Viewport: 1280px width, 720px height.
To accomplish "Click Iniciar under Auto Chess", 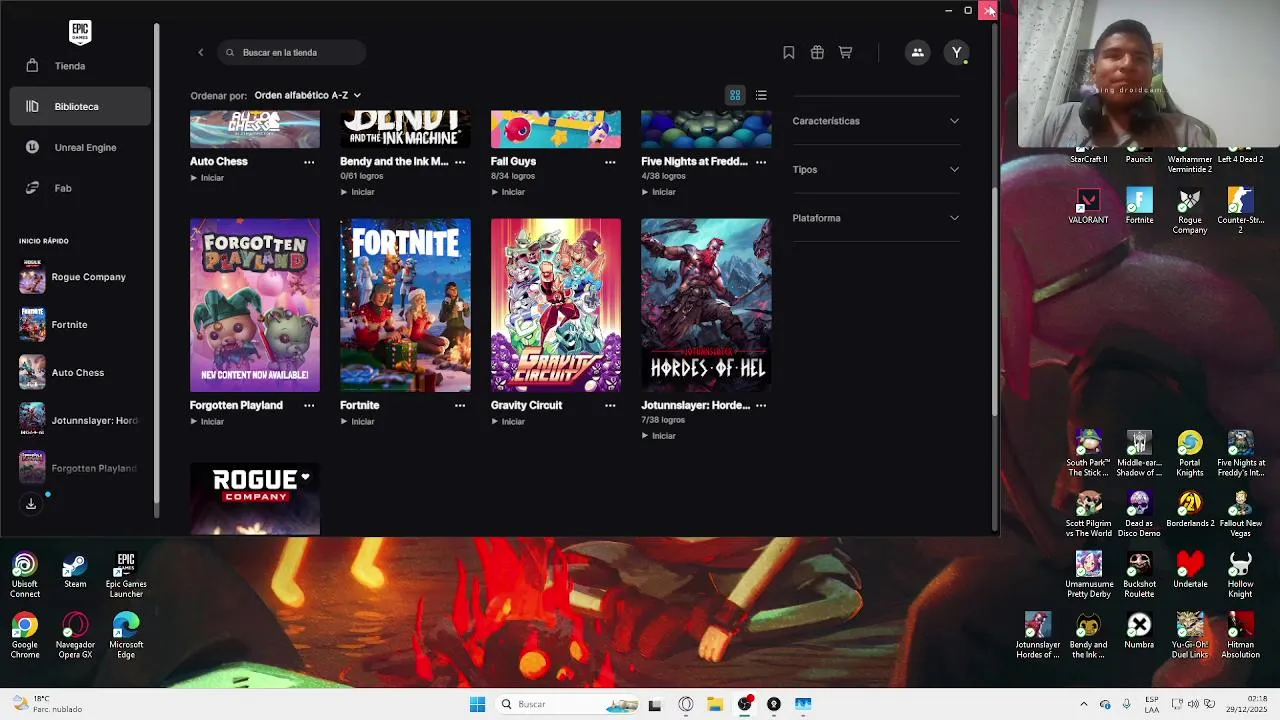I will pos(207,178).
